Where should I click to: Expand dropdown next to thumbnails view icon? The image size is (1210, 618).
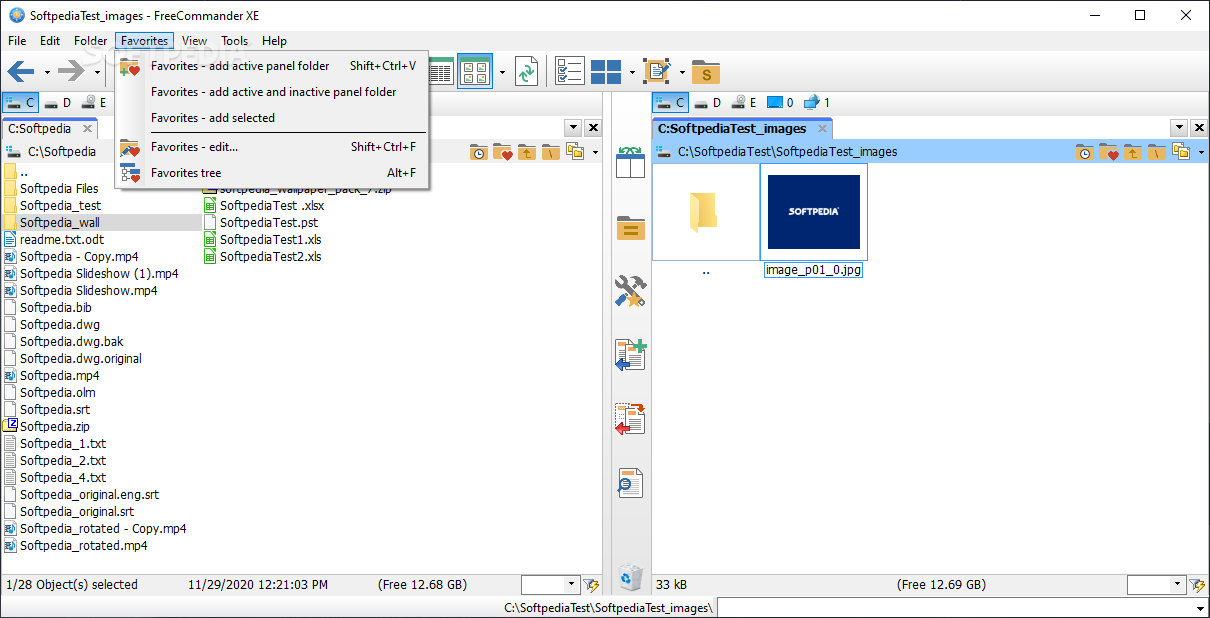(502, 72)
